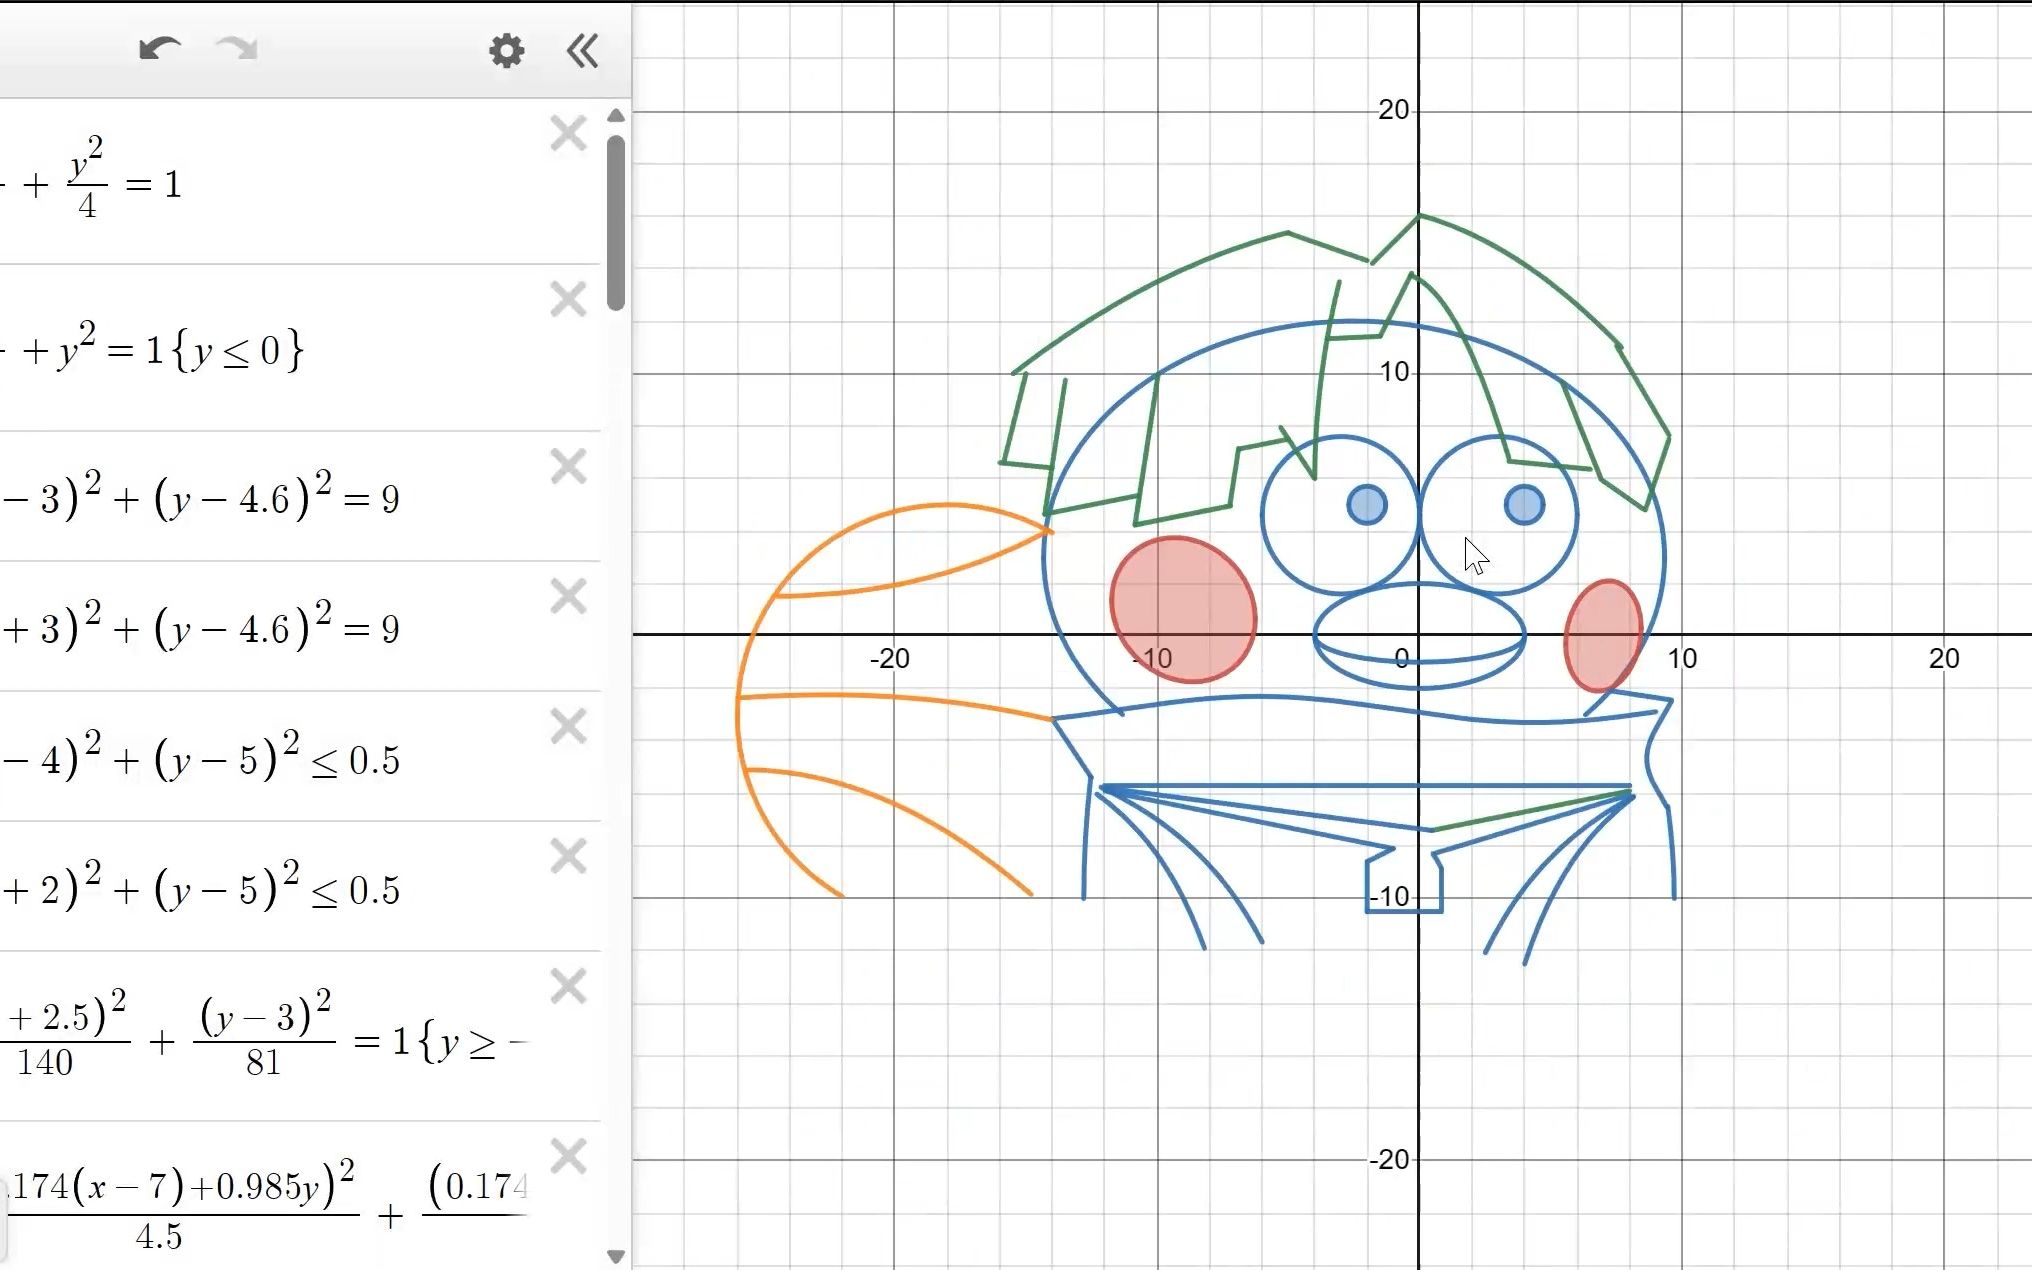Click the left blue pupil dot
Image resolution: width=2032 pixels, height=1270 pixels.
[x=1367, y=504]
